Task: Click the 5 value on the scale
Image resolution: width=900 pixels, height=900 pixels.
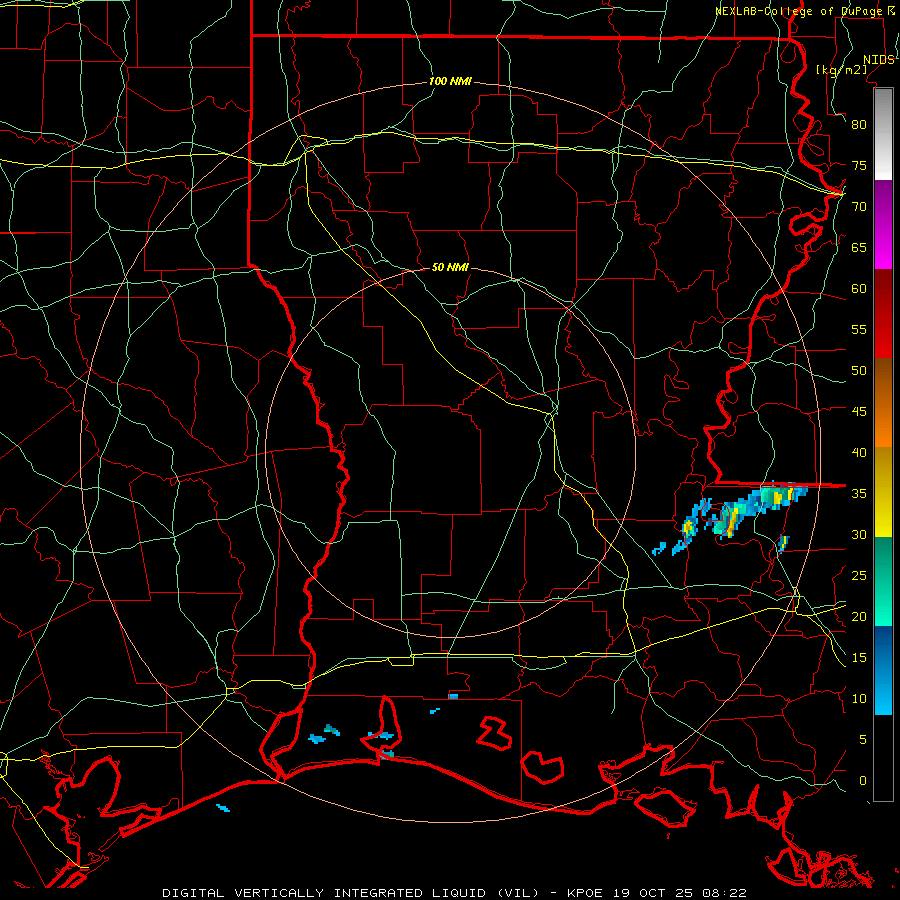Action: click(x=863, y=740)
